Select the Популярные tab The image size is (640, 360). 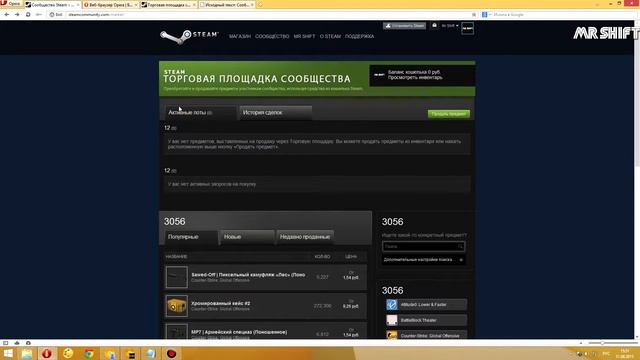[191, 237]
